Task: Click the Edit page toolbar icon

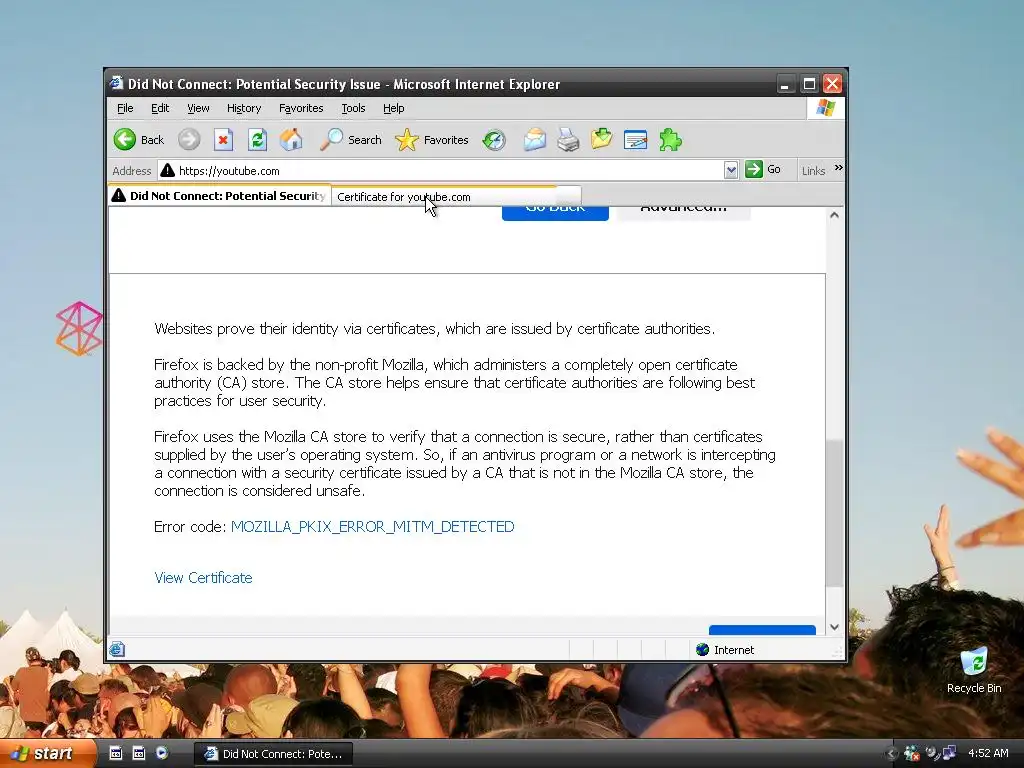Action: 635,140
